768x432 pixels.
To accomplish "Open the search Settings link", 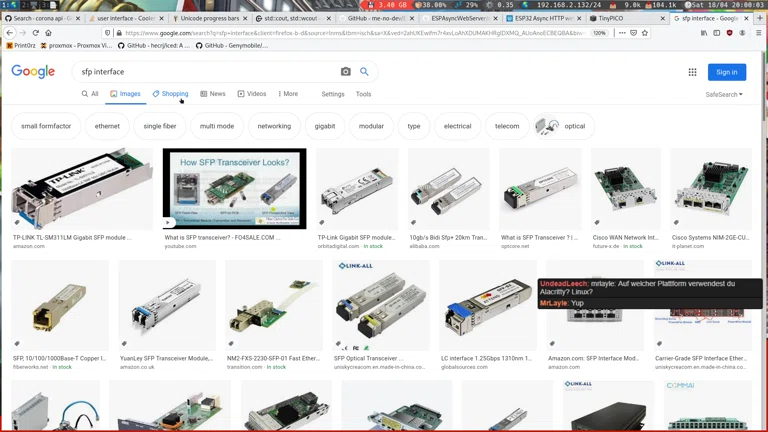I will point(333,94).
